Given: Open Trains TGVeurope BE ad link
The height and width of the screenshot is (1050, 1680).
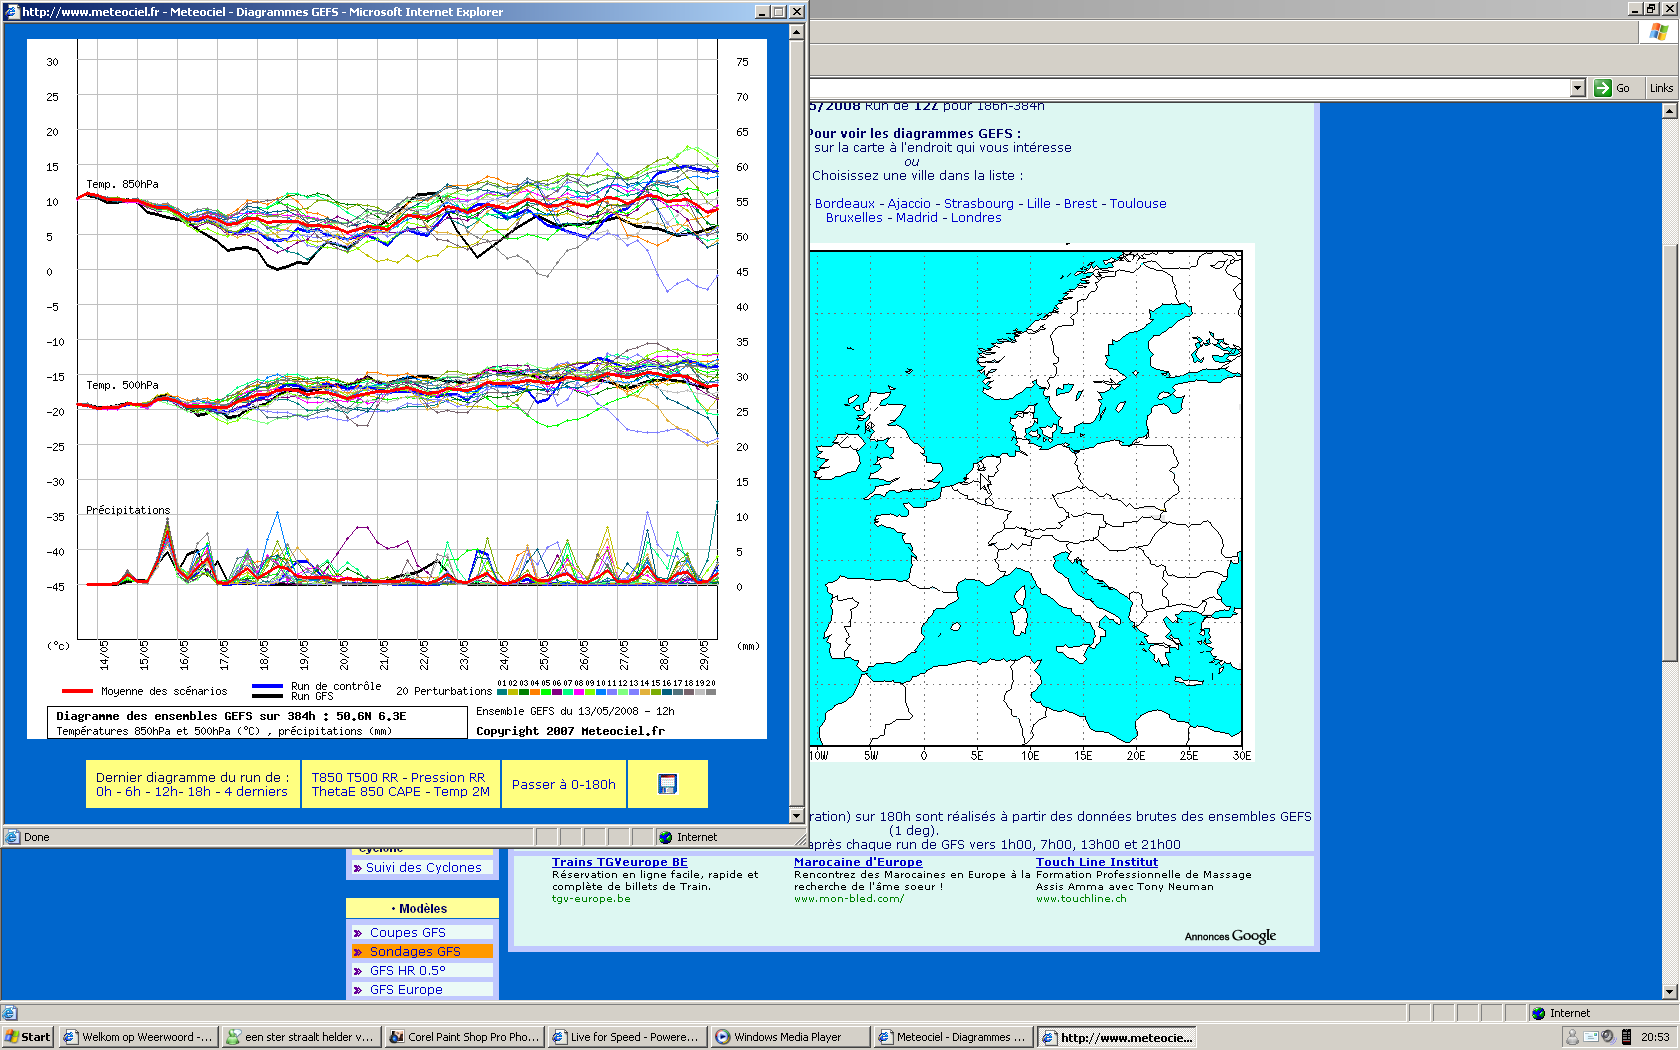Looking at the screenshot, I should coord(619,862).
